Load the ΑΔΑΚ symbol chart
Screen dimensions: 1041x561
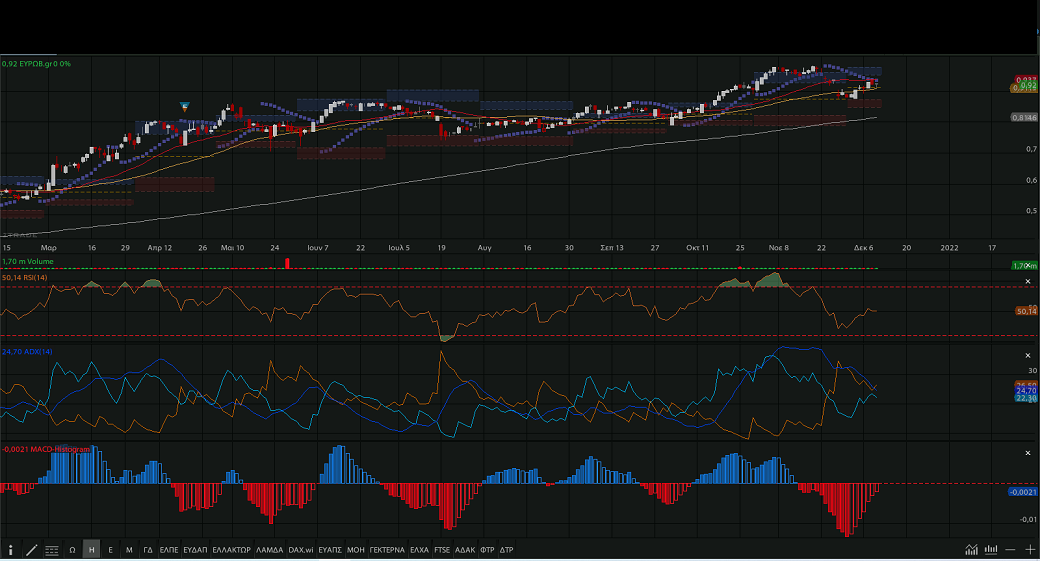pyautogui.click(x=465, y=550)
